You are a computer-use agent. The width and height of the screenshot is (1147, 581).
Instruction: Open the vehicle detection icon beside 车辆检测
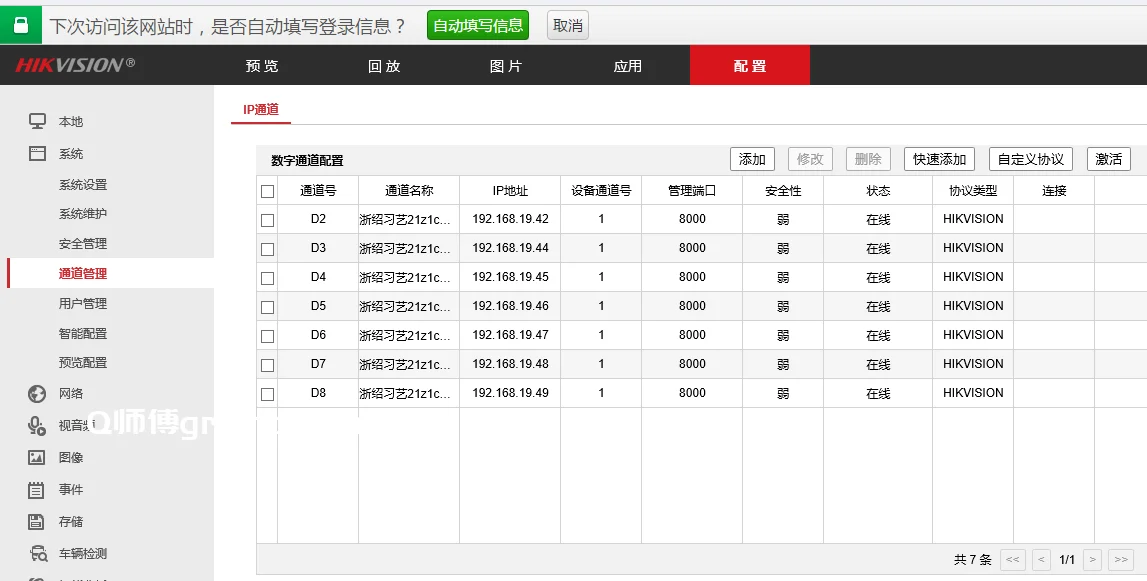[37, 554]
